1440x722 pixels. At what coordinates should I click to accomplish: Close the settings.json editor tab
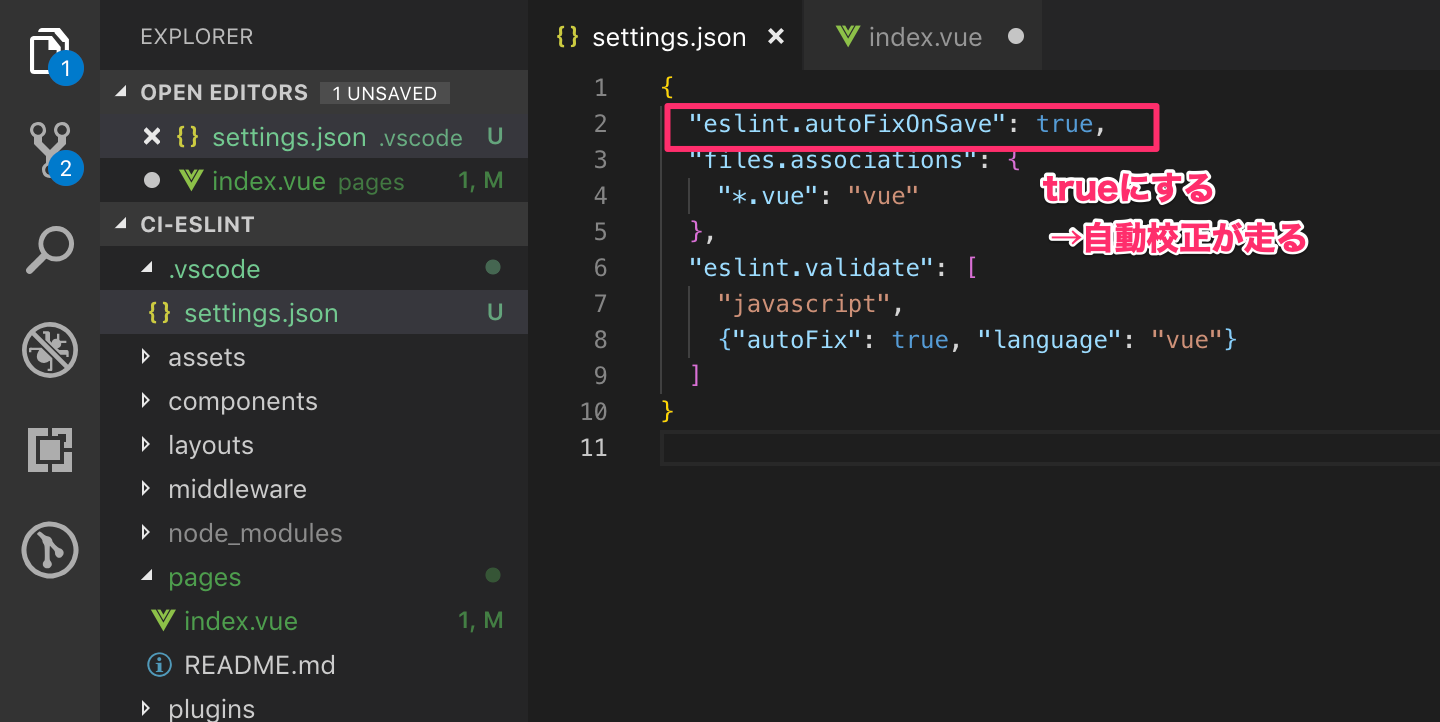click(775, 37)
